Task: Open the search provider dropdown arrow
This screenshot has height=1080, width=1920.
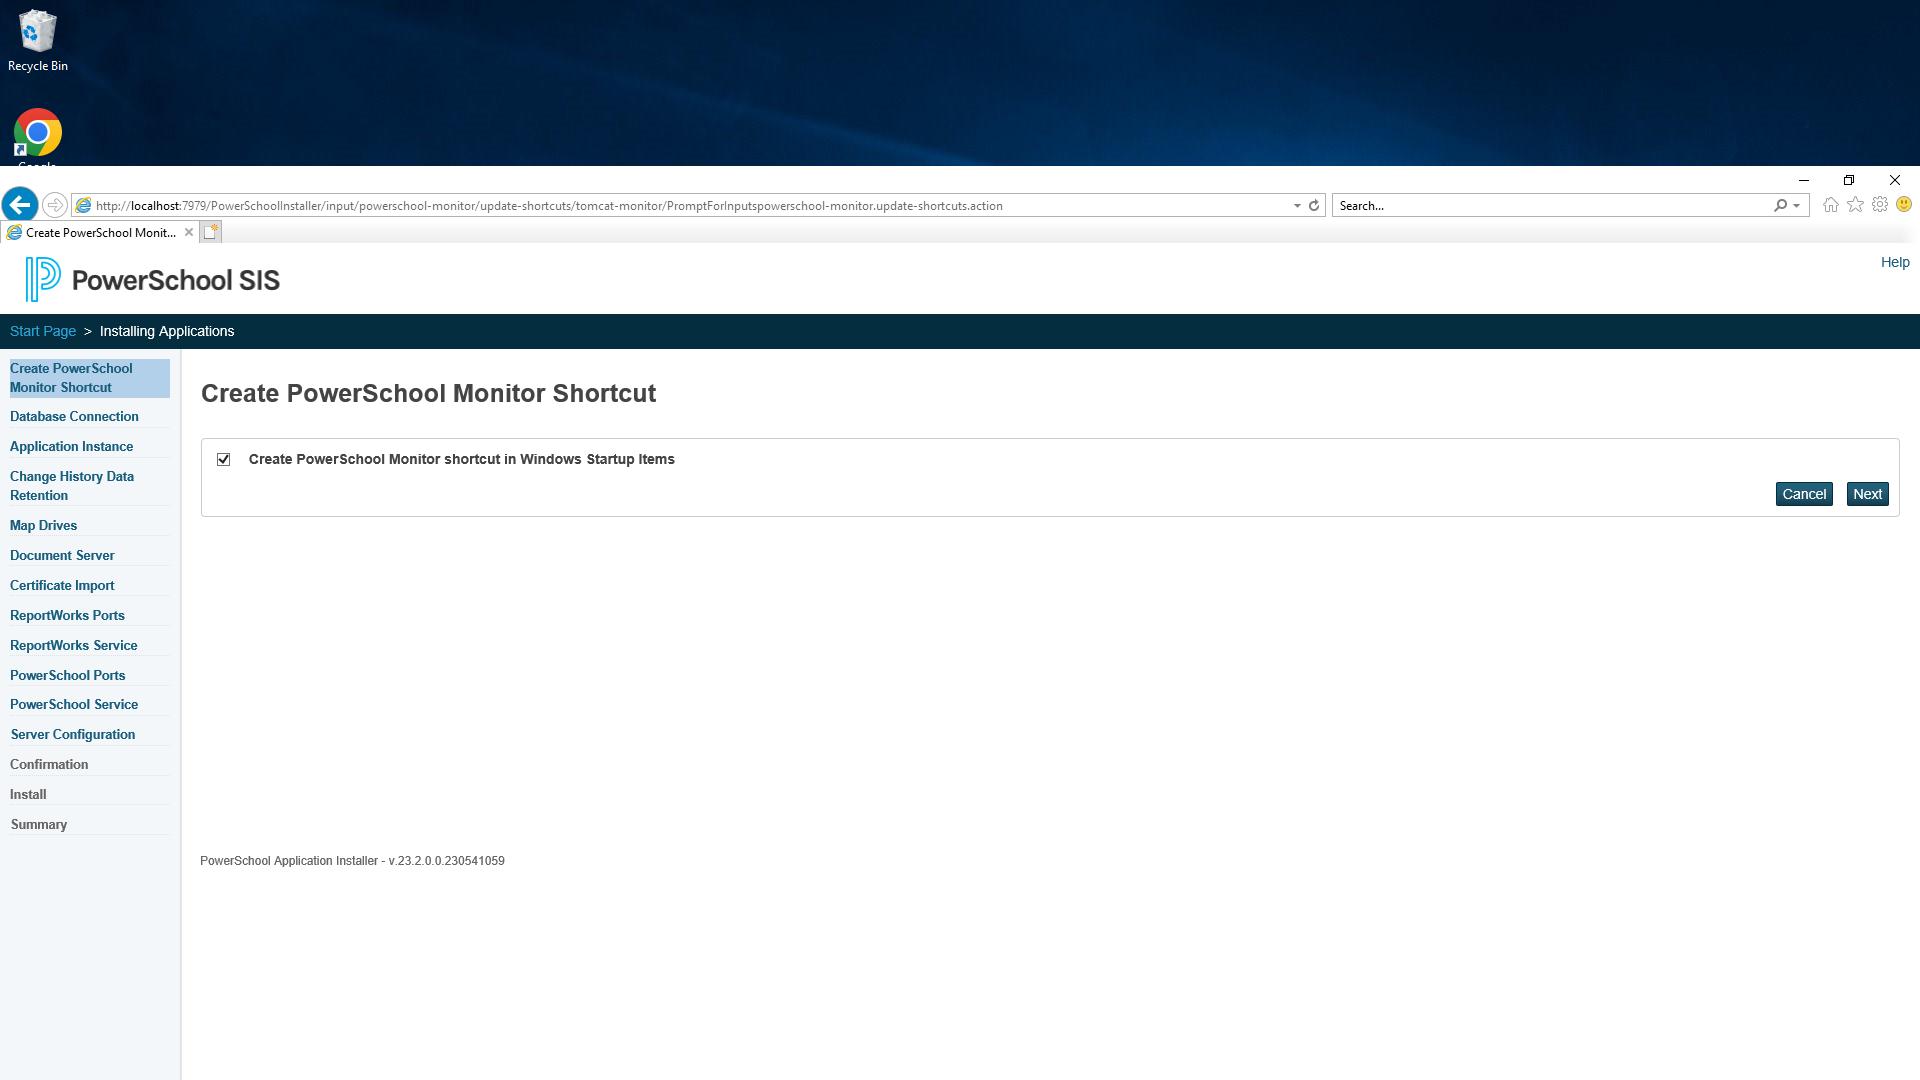Action: coord(1797,205)
